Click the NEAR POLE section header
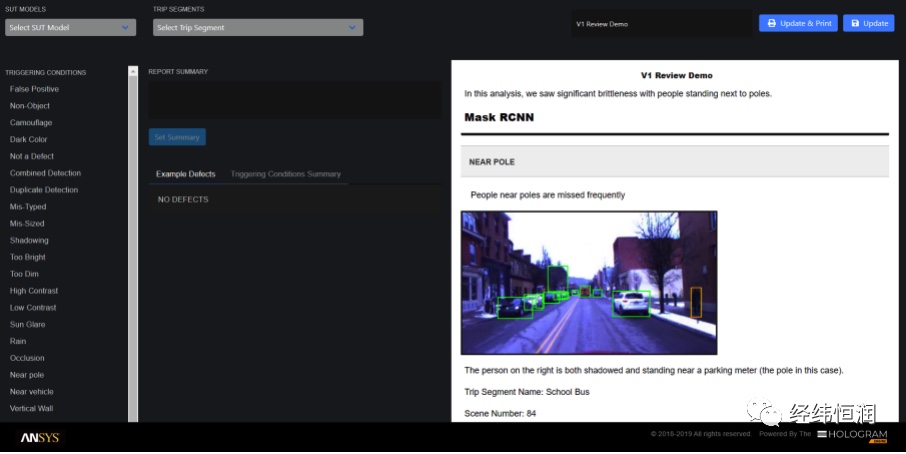Image resolution: width=906 pixels, height=454 pixels. point(675,162)
